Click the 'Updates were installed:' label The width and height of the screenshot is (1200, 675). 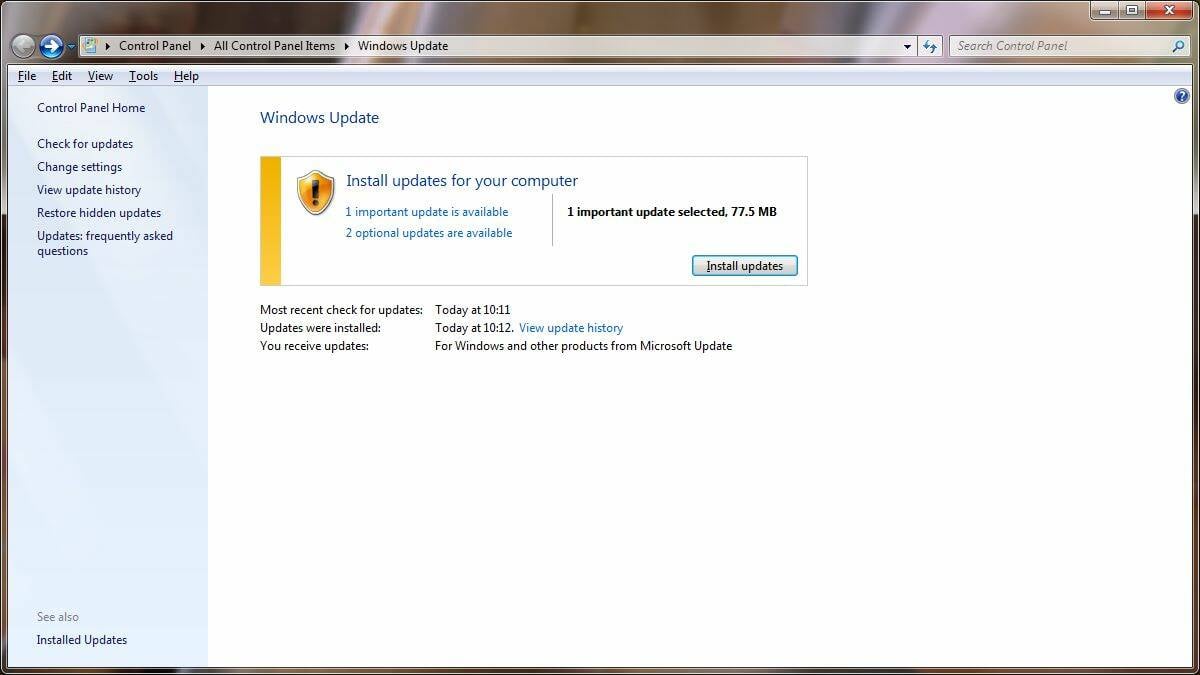click(x=320, y=328)
